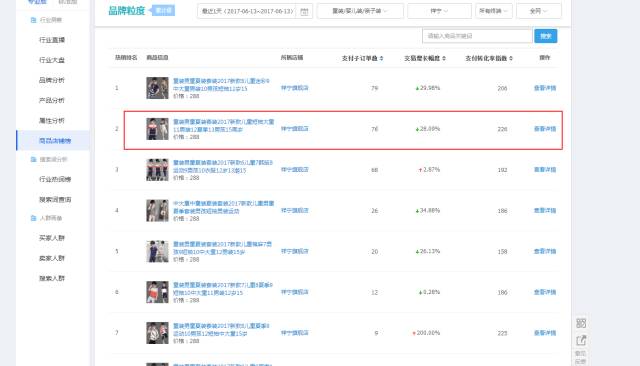640x366 pixels.
Task: Click the feedback edit icon at right edge
Action: pos(581,340)
